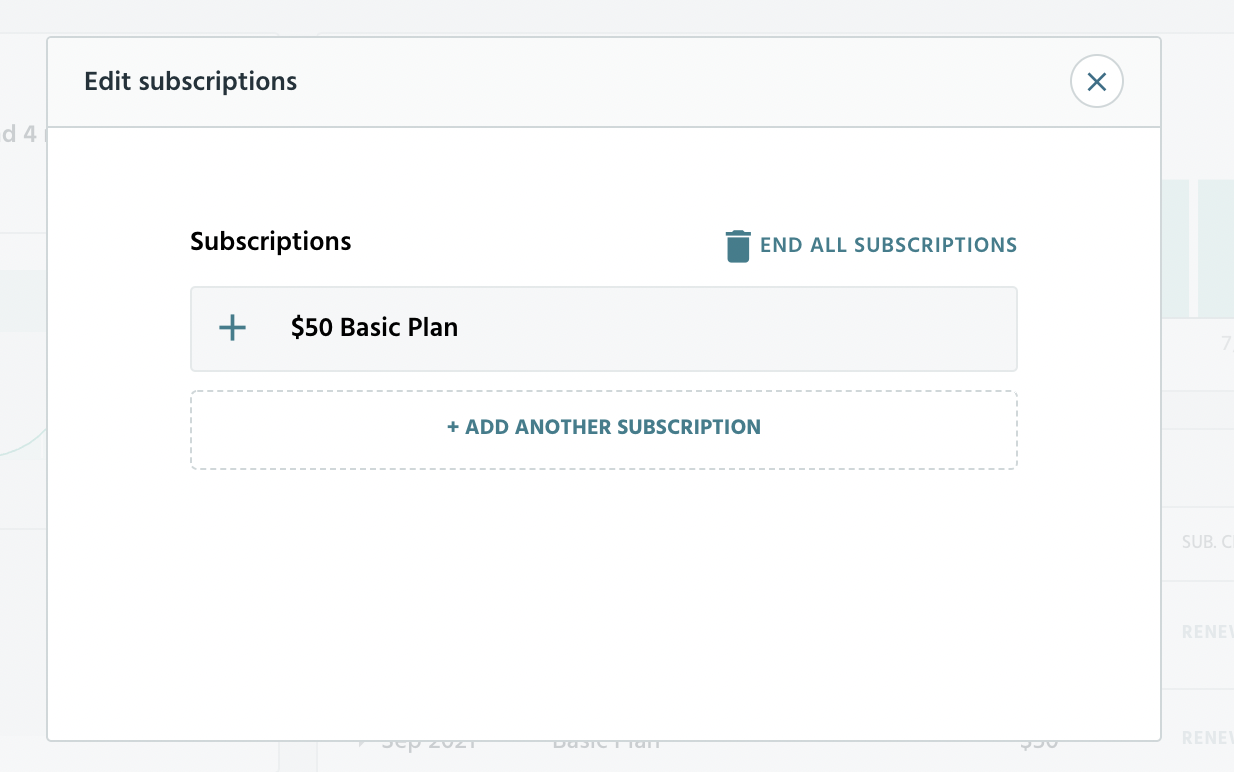Click the Subscriptions section heading
1234x772 pixels.
[x=271, y=241]
